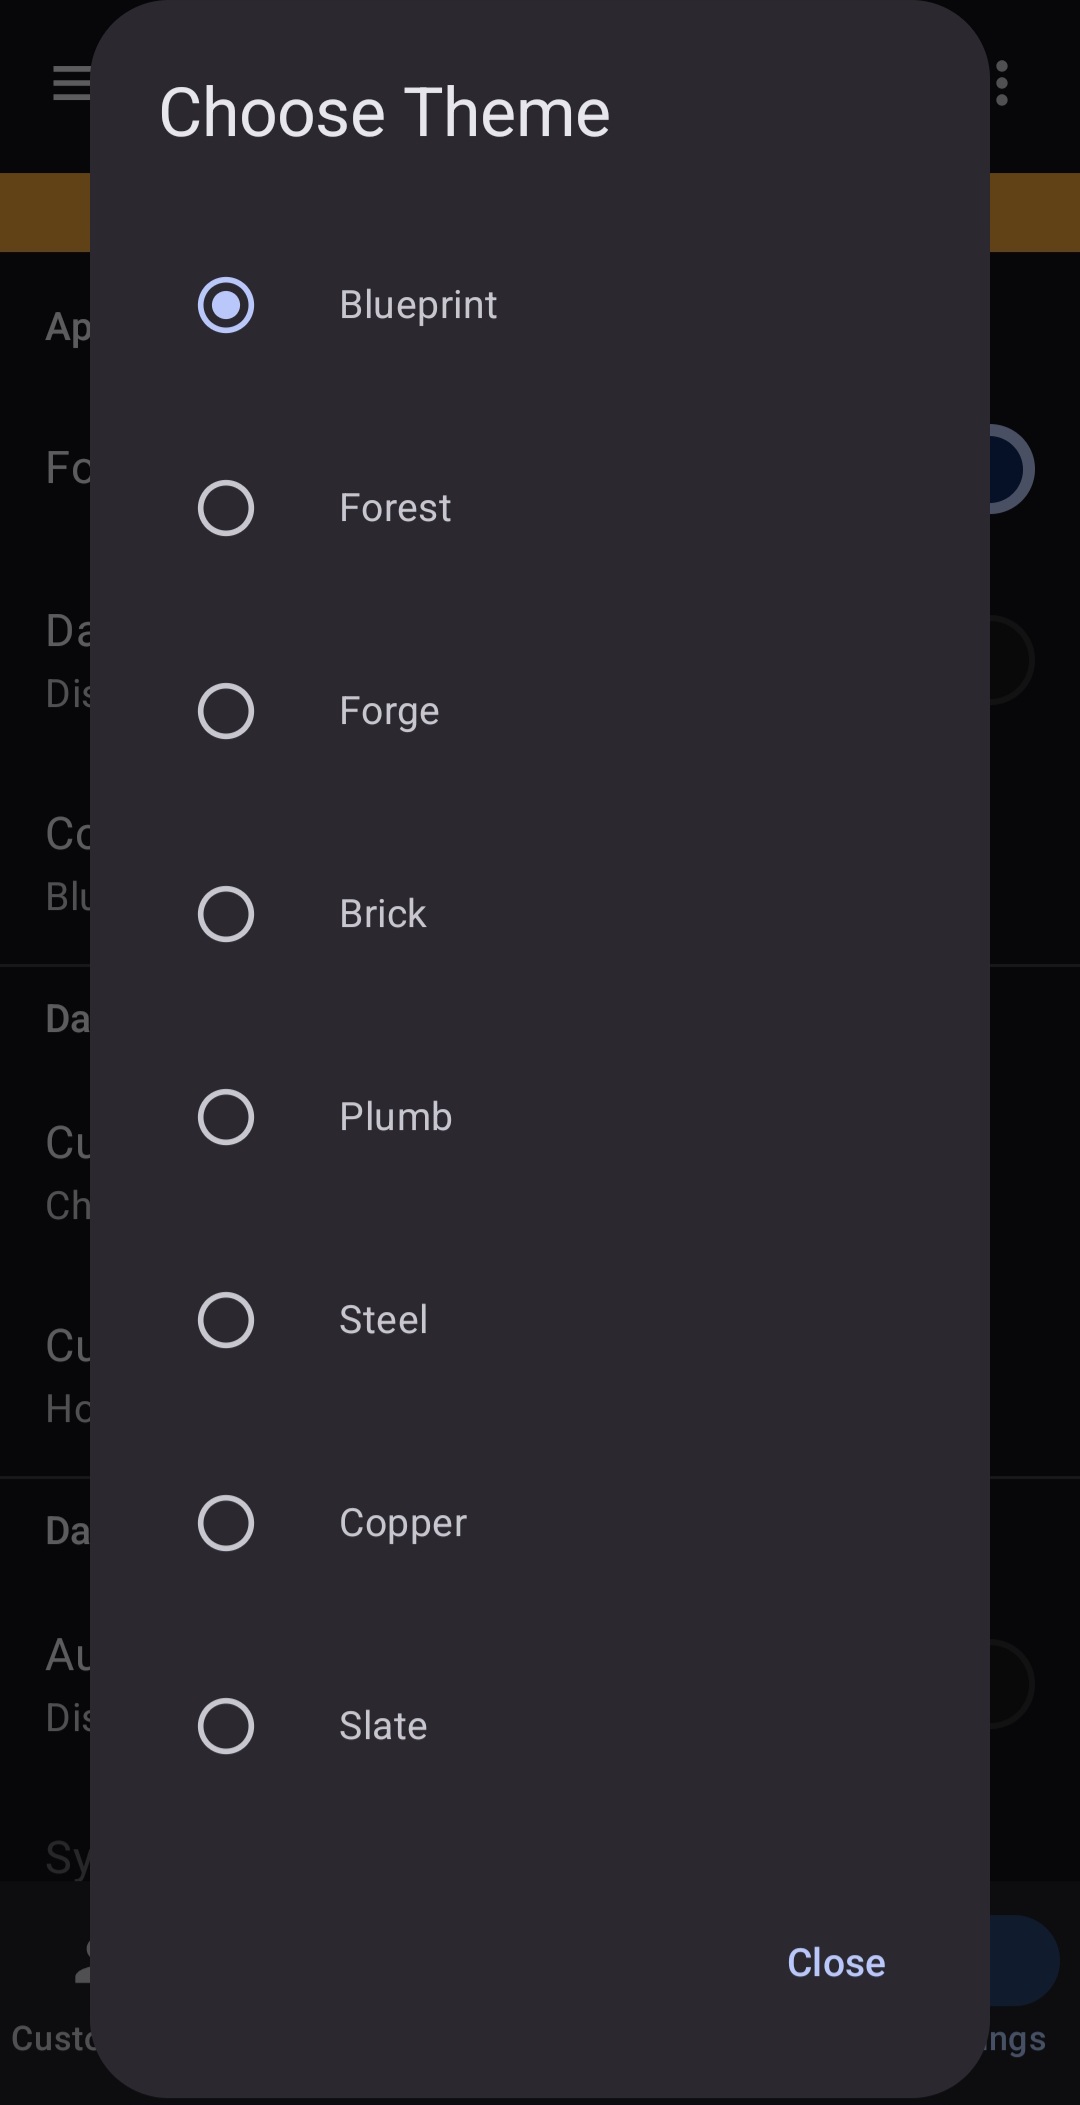
Task: Select the Plumb theme
Action: [226, 1117]
